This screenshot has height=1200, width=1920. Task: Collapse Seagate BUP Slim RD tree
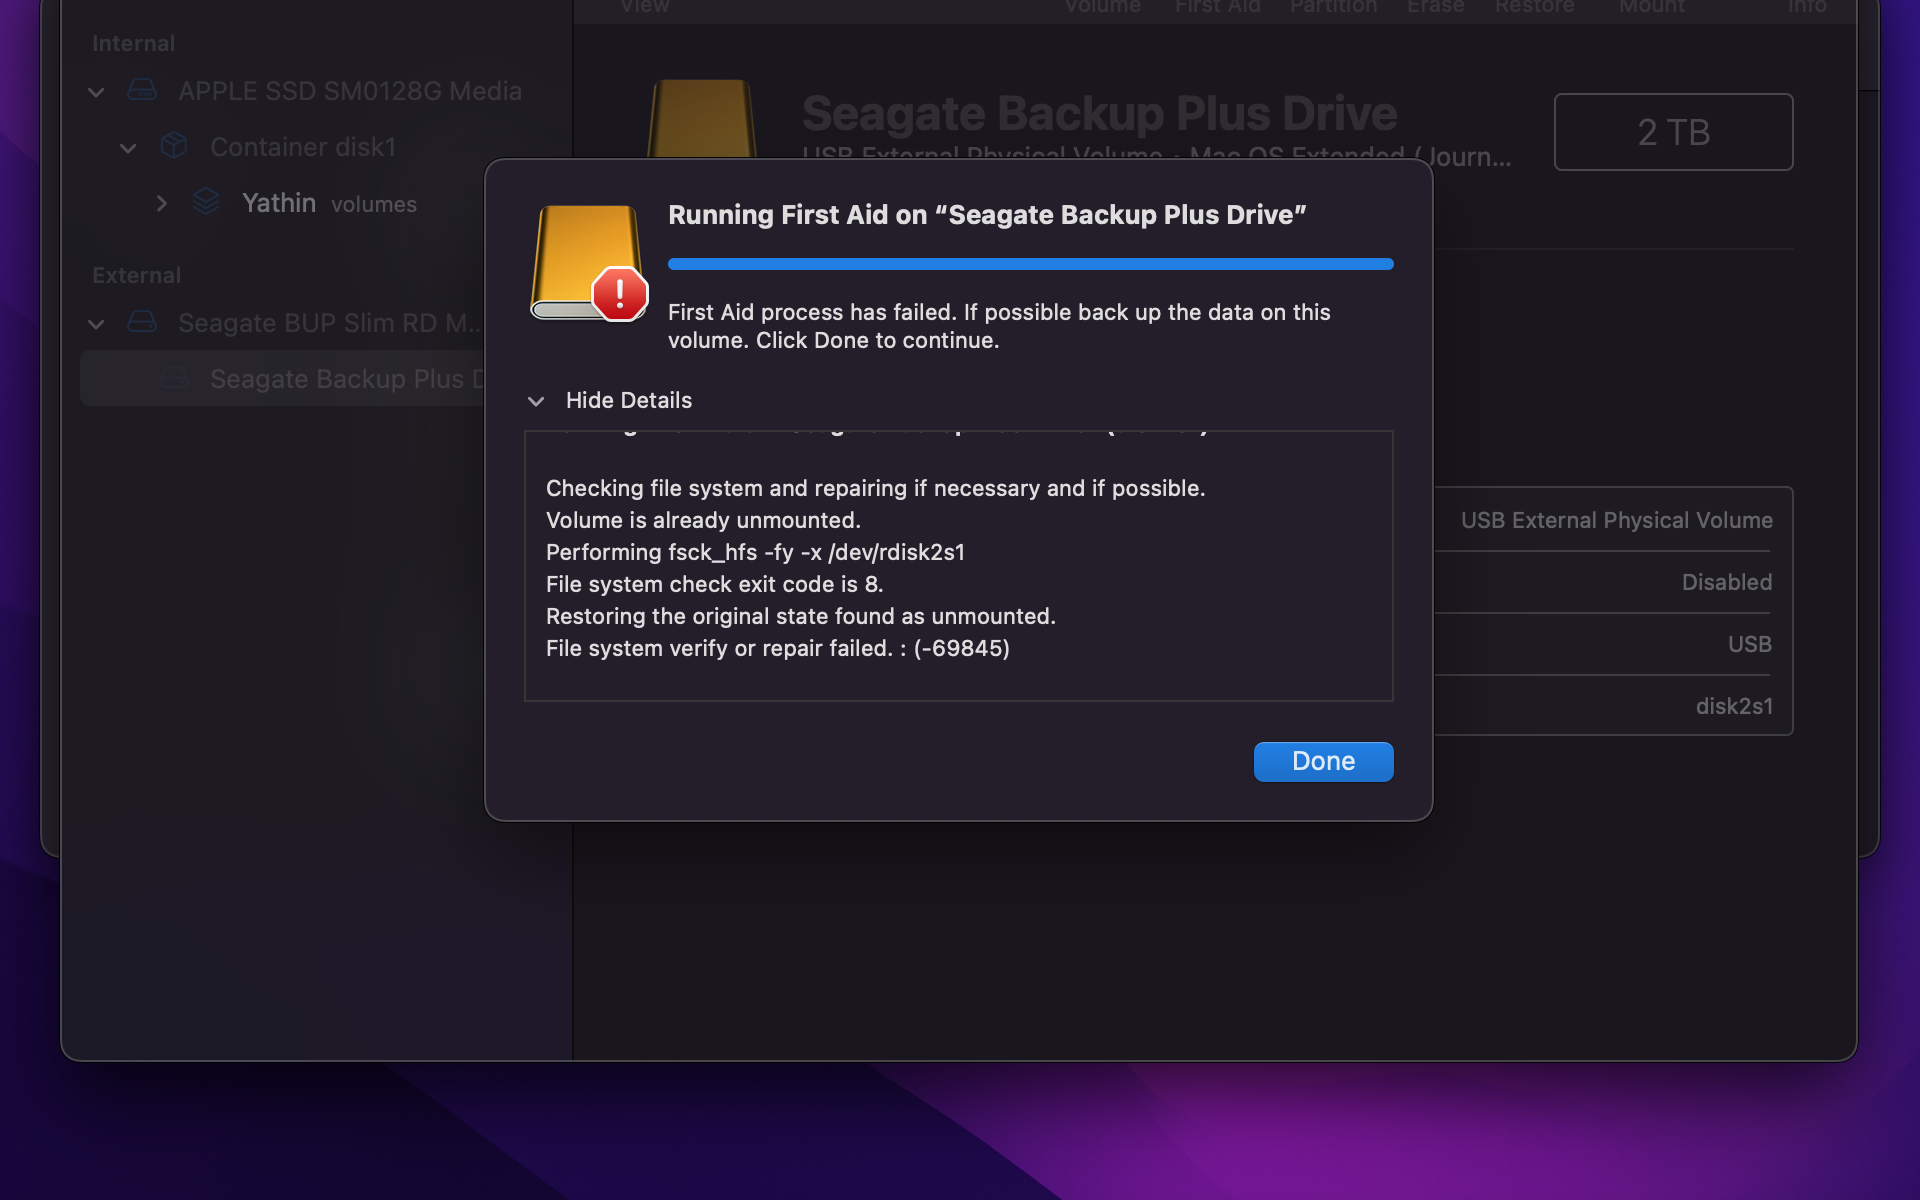[x=96, y=324]
